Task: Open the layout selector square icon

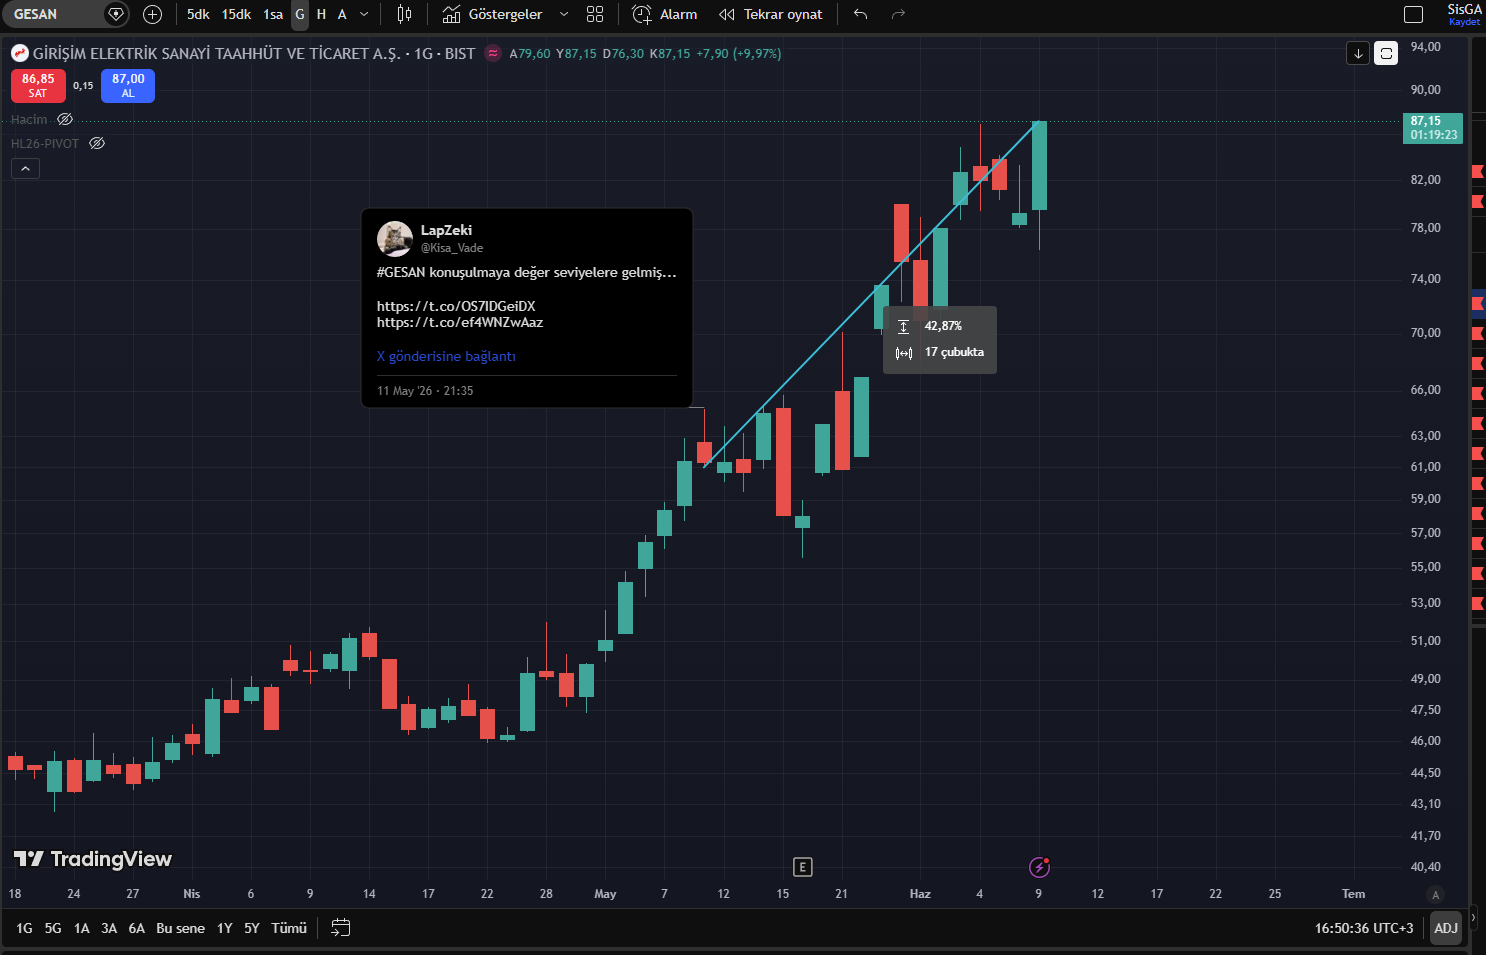Action: click(1413, 14)
